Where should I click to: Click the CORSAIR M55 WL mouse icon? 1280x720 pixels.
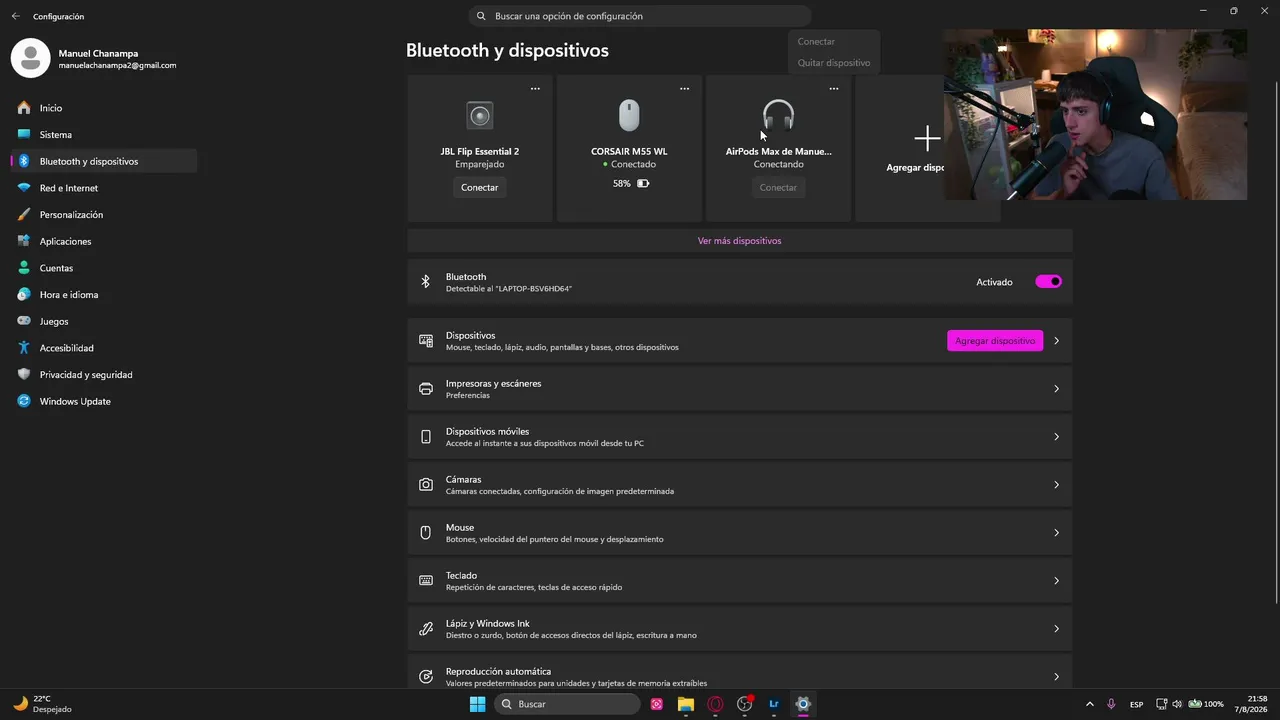(x=629, y=115)
